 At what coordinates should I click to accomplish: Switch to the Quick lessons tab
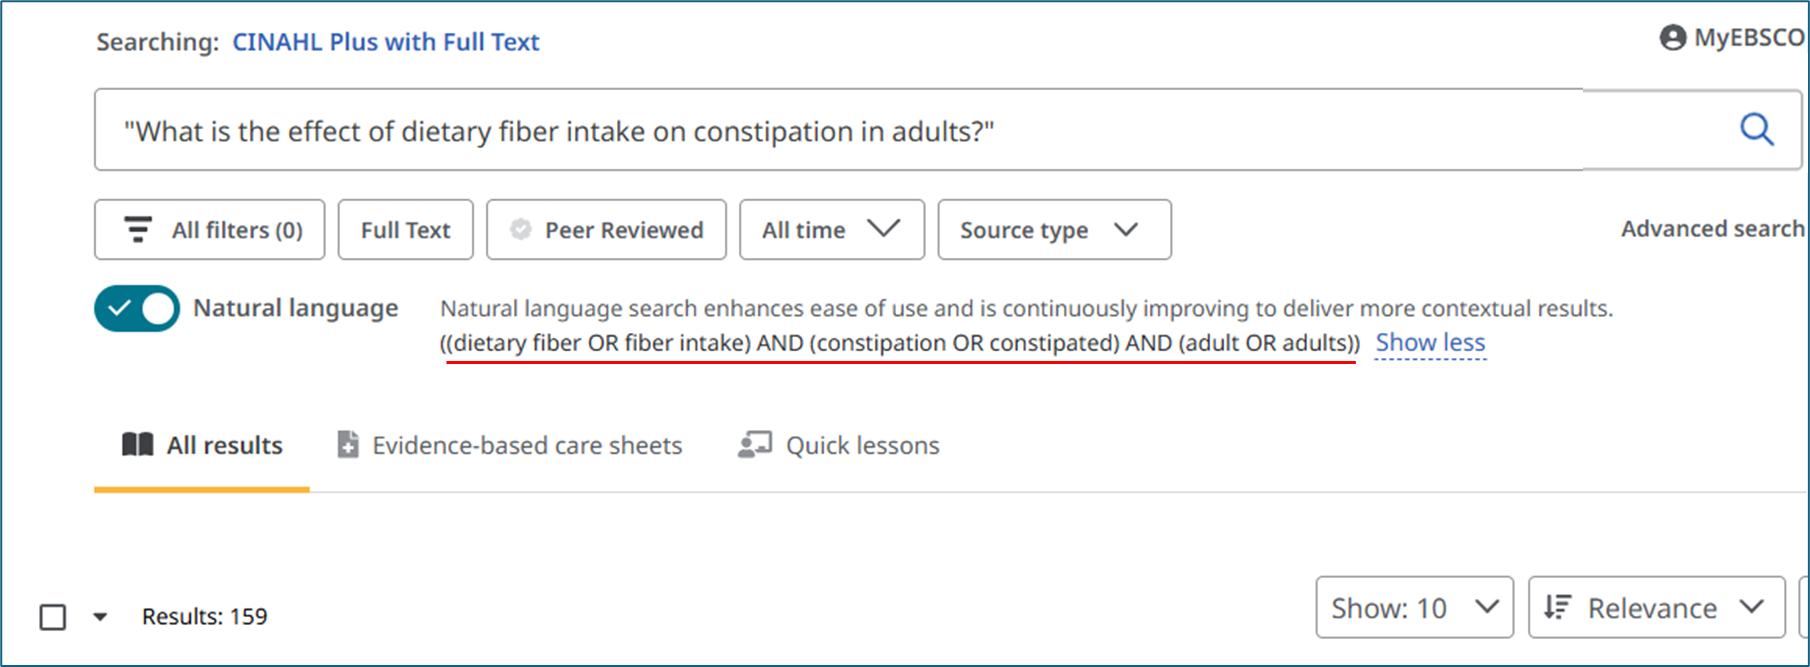(x=839, y=445)
